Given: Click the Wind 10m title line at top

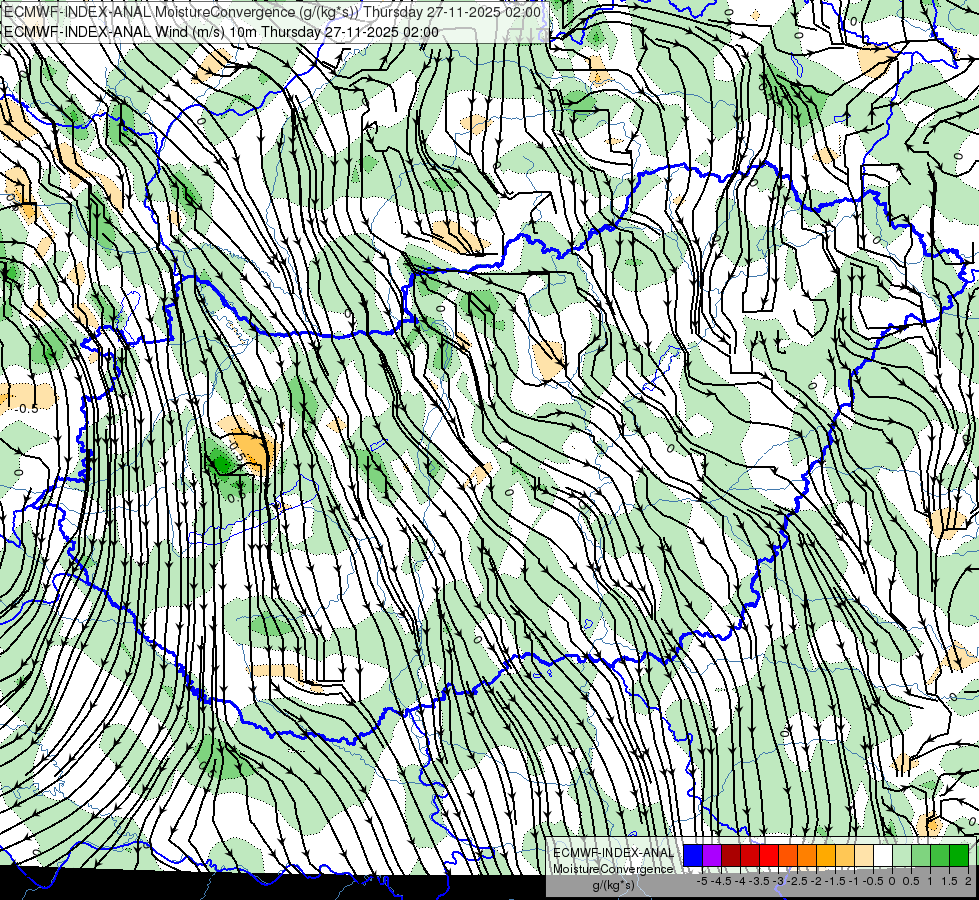Looking at the screenshot, I should (x=221, y=32).
